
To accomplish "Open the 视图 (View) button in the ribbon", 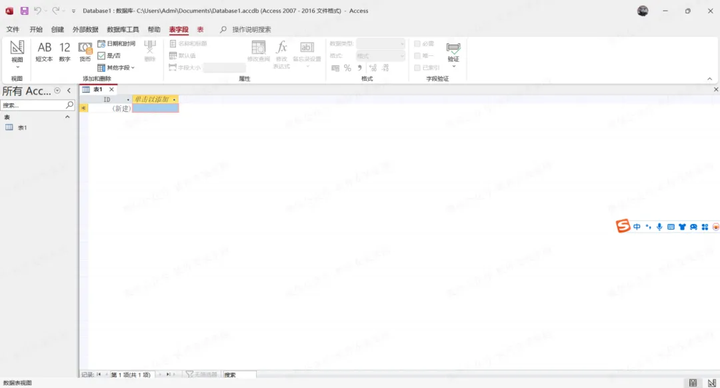I will coord(17,53).
